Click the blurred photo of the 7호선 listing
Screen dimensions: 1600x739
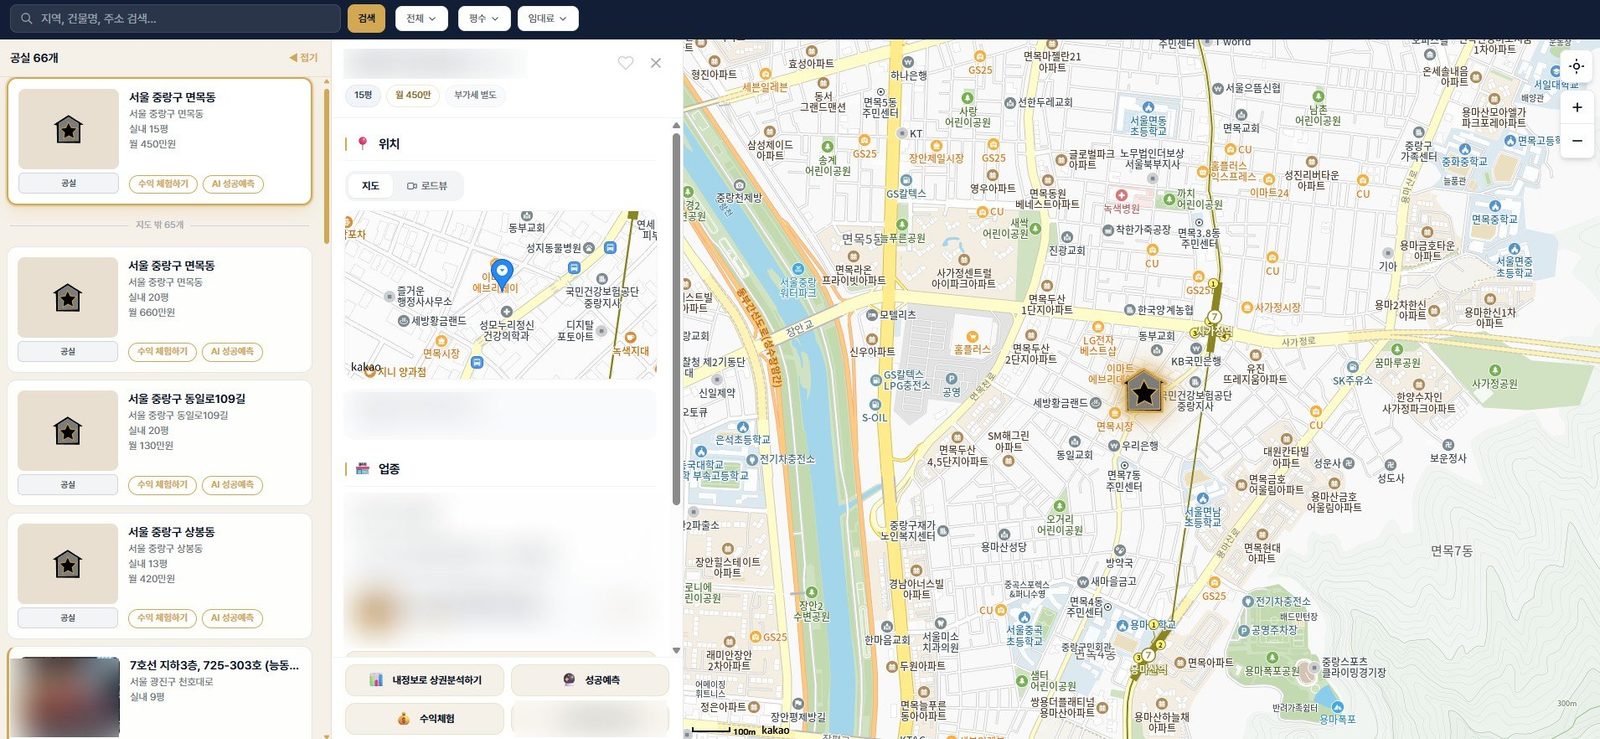pyautogui.click(x=69, y=697)
